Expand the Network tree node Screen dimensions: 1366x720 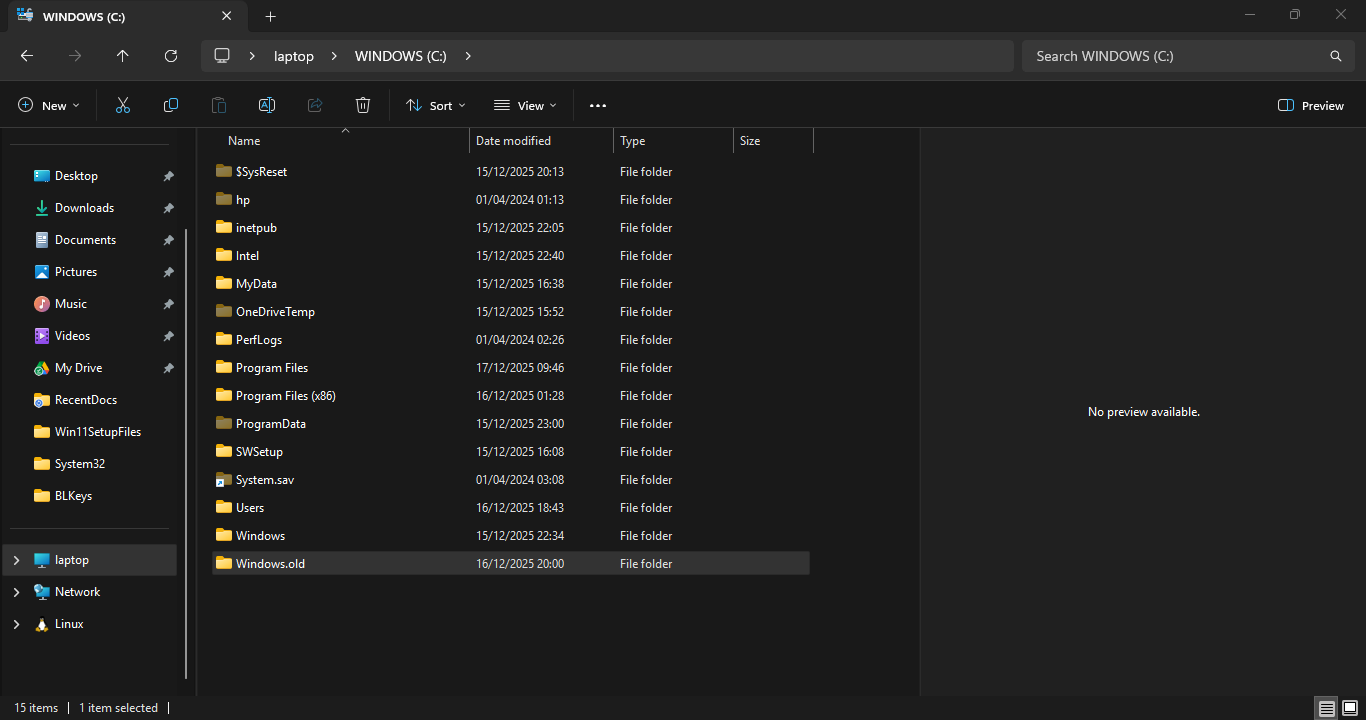16,592
